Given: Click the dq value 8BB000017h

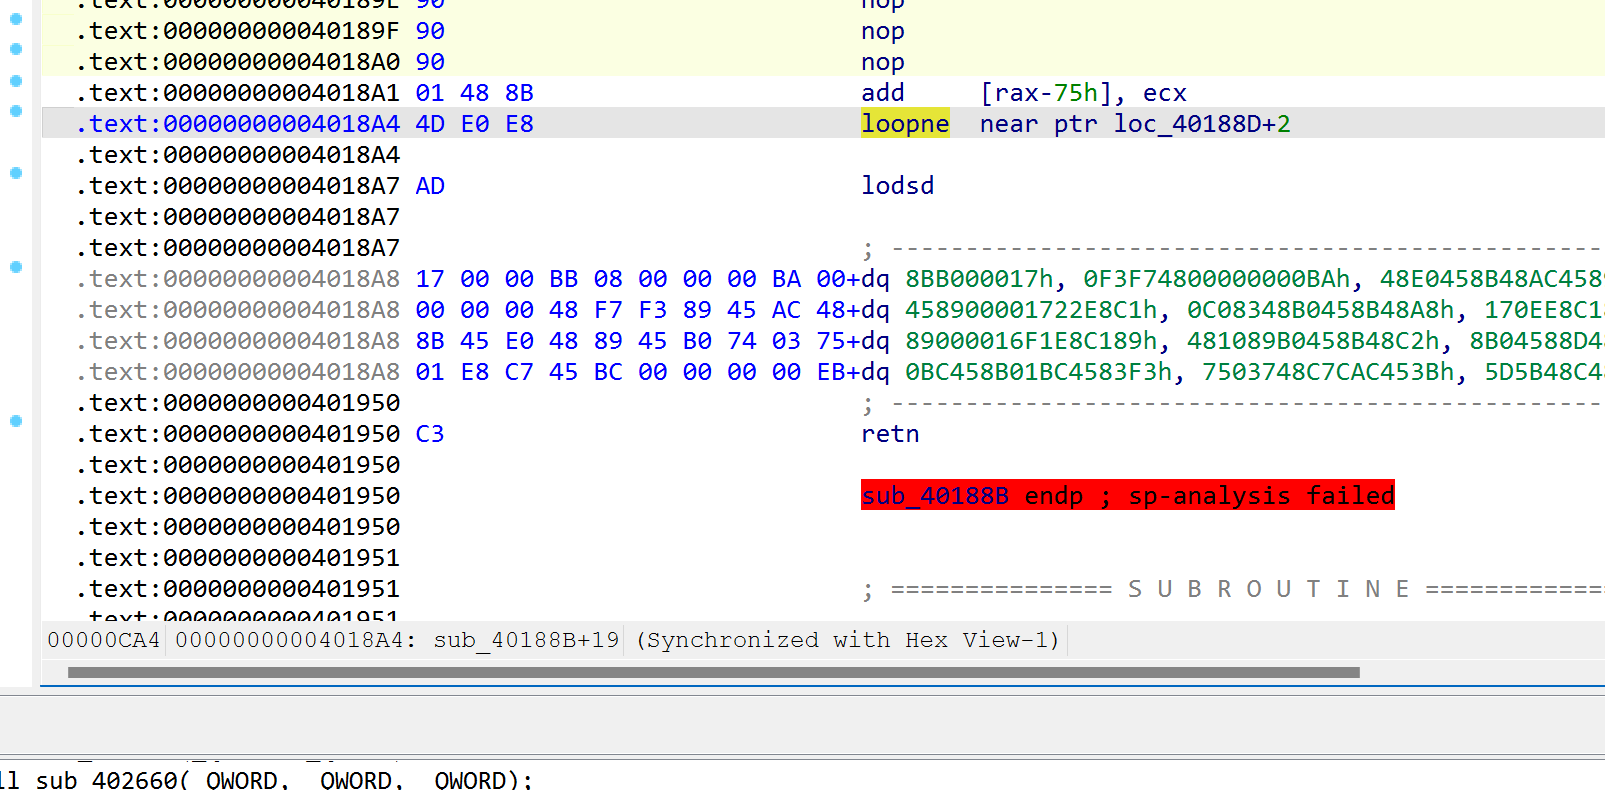Looking at the screenshot, I should [x=979, y=279].
